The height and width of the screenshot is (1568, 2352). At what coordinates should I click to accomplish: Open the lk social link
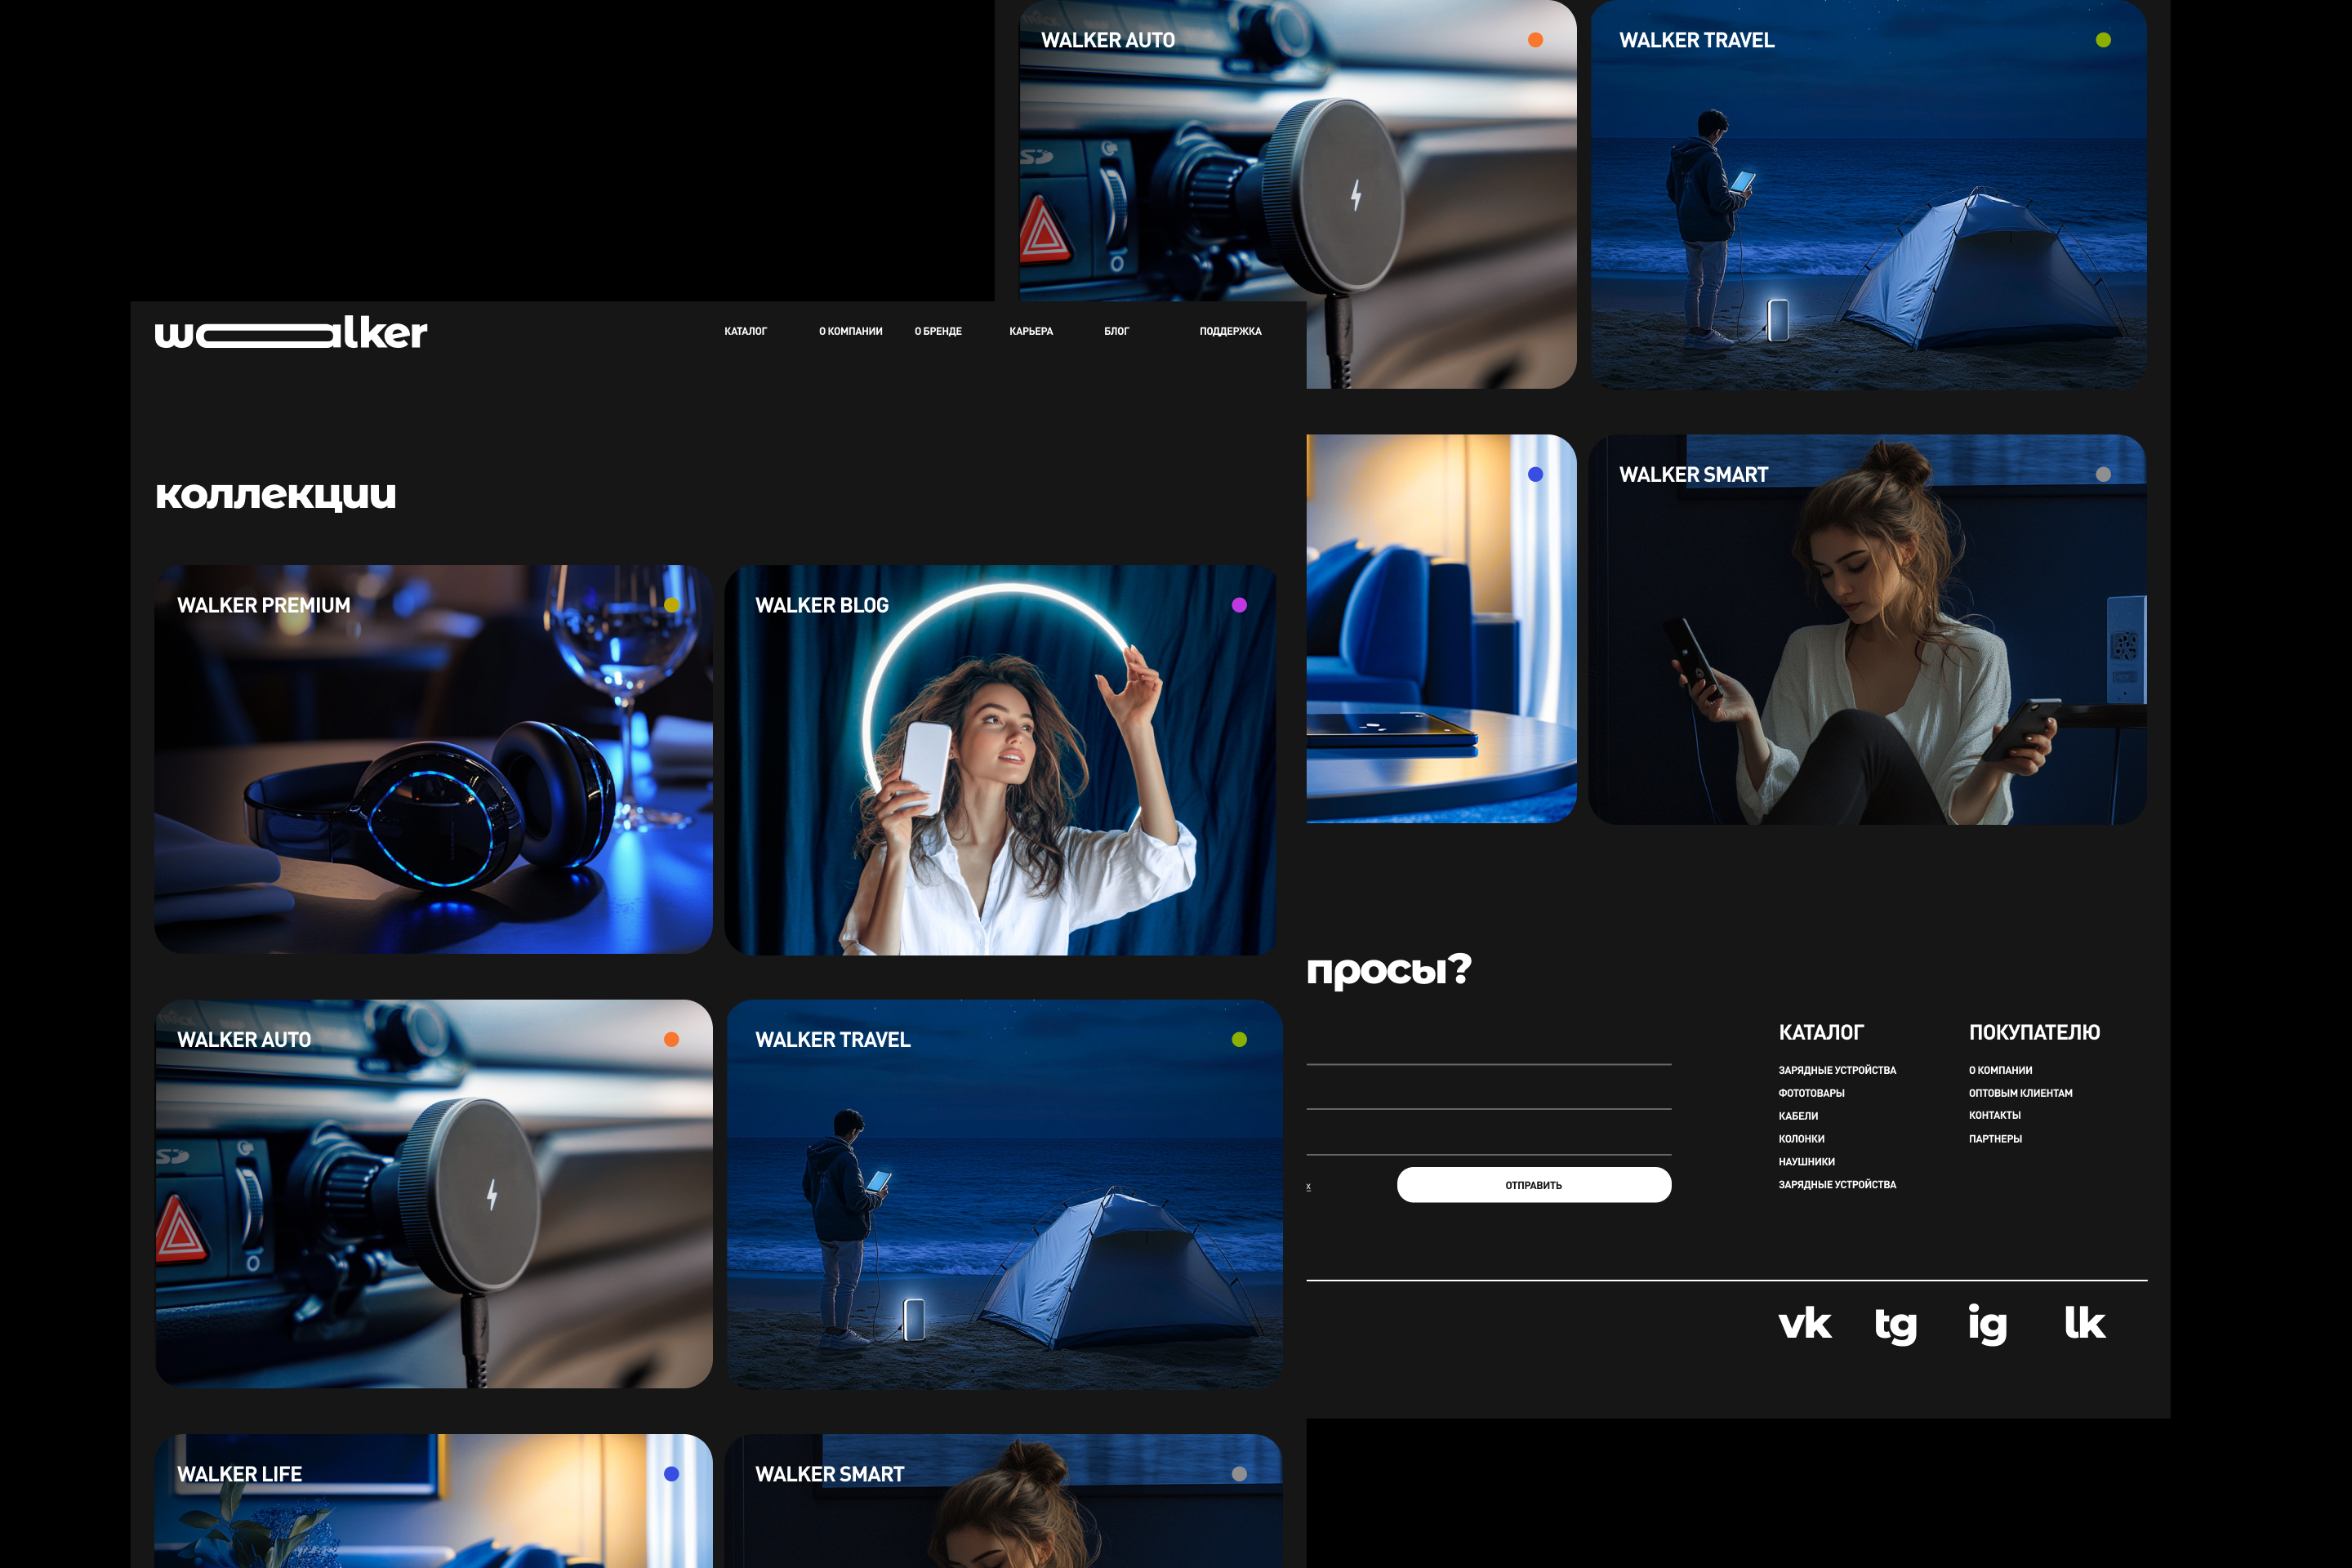tap(2084, 1323)
